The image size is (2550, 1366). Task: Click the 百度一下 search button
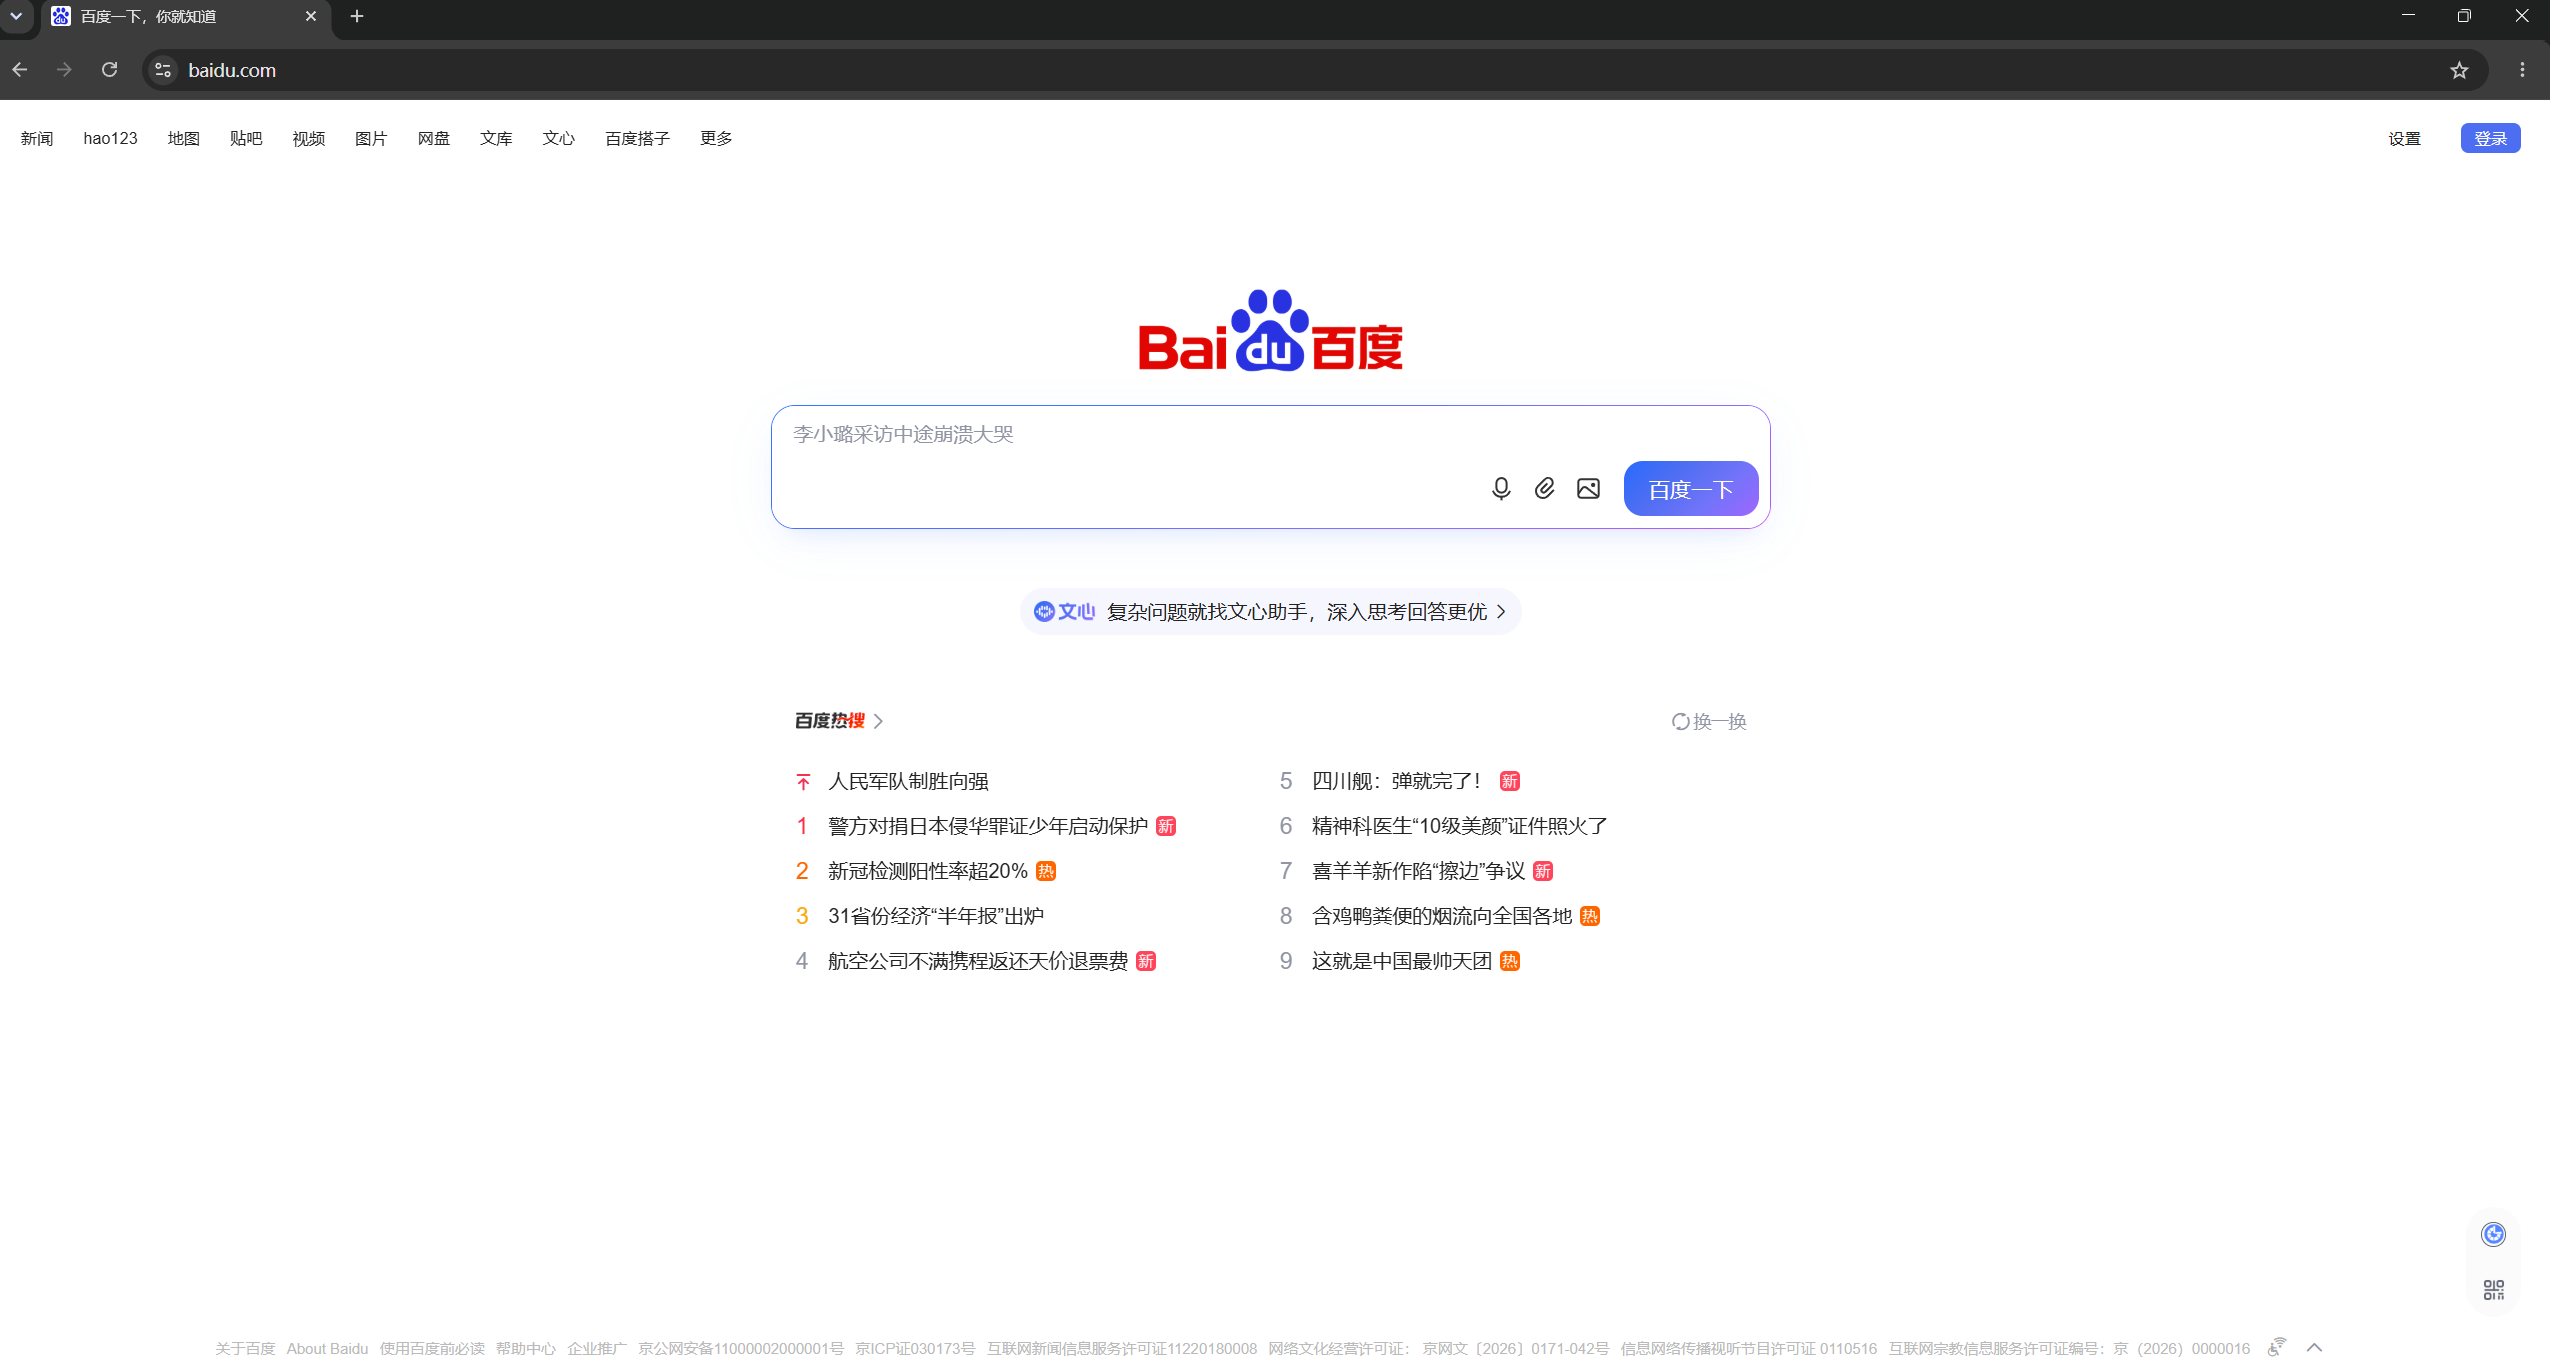(1691, 489)
